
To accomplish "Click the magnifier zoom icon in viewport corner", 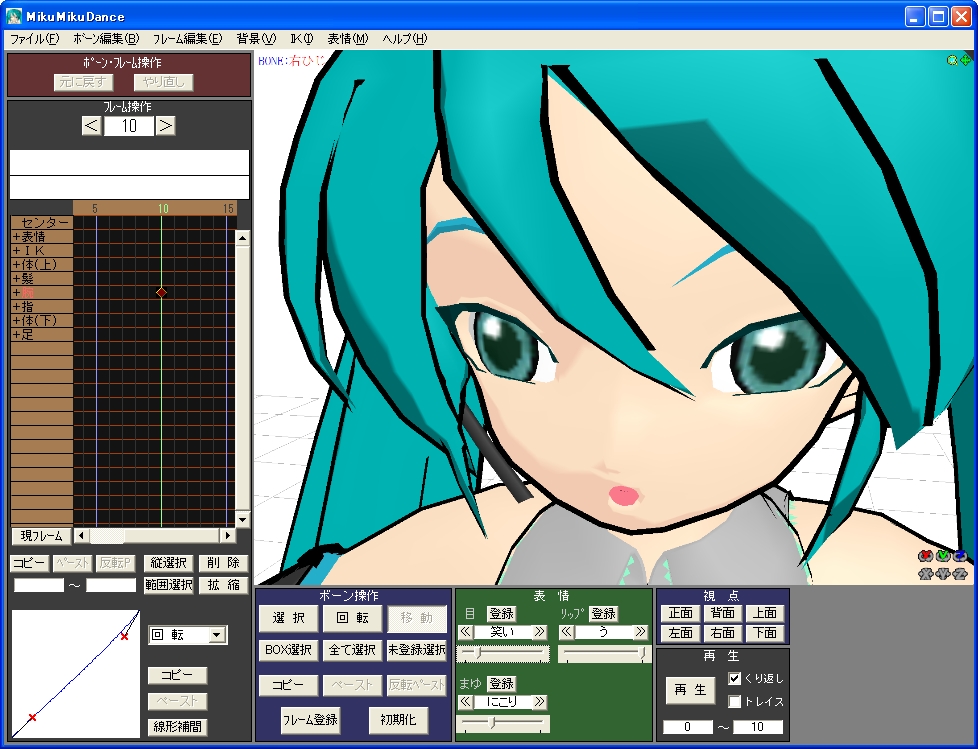I will [x=952, y=60].
